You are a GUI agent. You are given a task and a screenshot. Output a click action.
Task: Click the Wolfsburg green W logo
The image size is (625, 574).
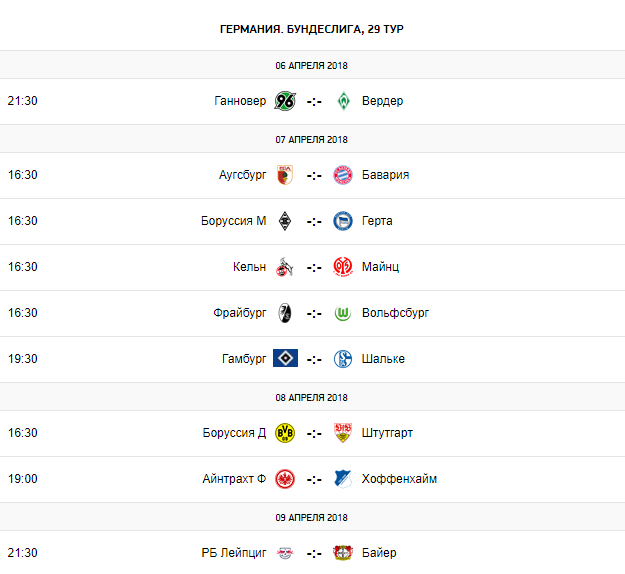(343, 313)
